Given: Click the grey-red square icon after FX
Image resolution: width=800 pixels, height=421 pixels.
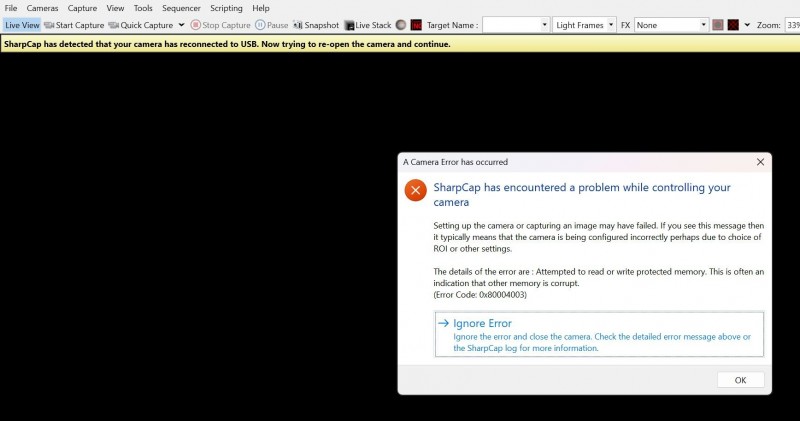Looking at the screenshot, I should click(718, 25).
